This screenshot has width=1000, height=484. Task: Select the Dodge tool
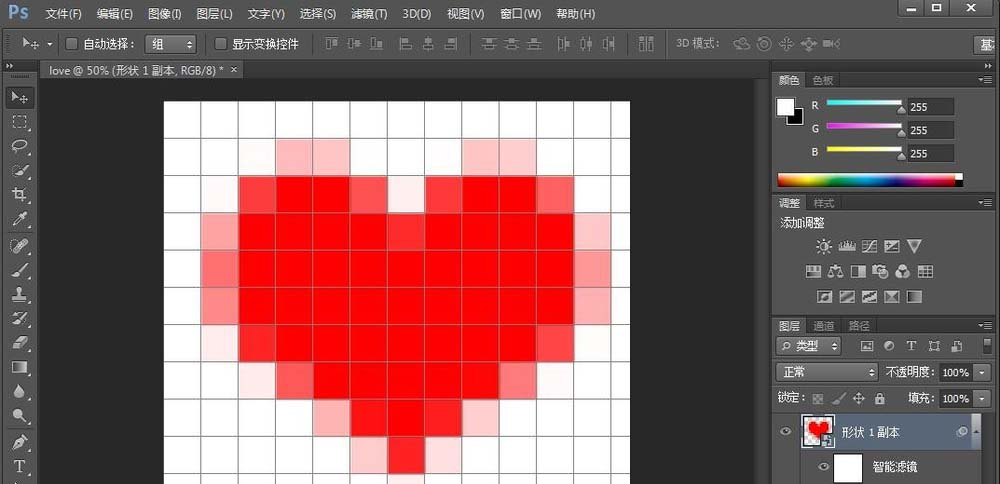(x=19, y=416)
